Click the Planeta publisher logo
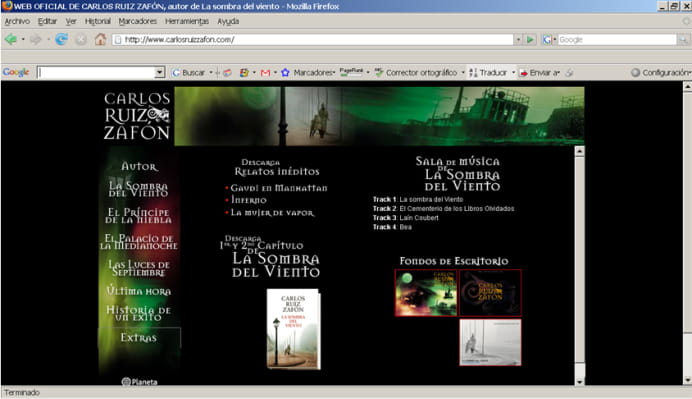Image resolution: width=692 pixels, height=399 pixels. tap(139, 382)
